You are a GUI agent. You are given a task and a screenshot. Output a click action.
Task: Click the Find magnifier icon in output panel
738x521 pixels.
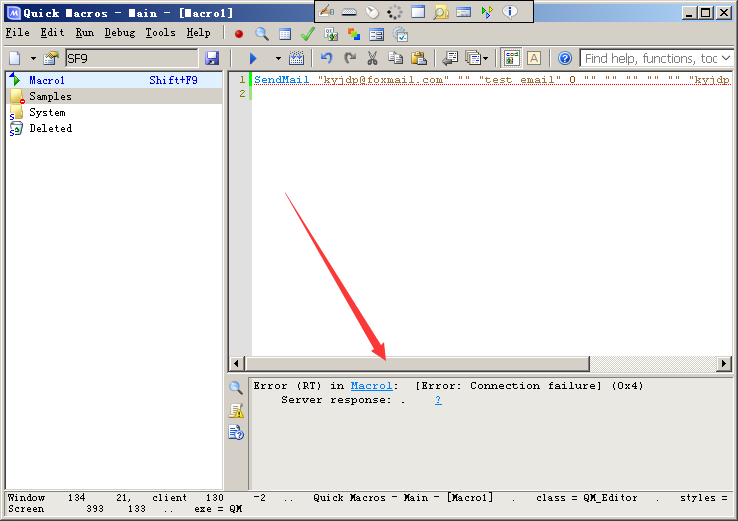[236, 388]
